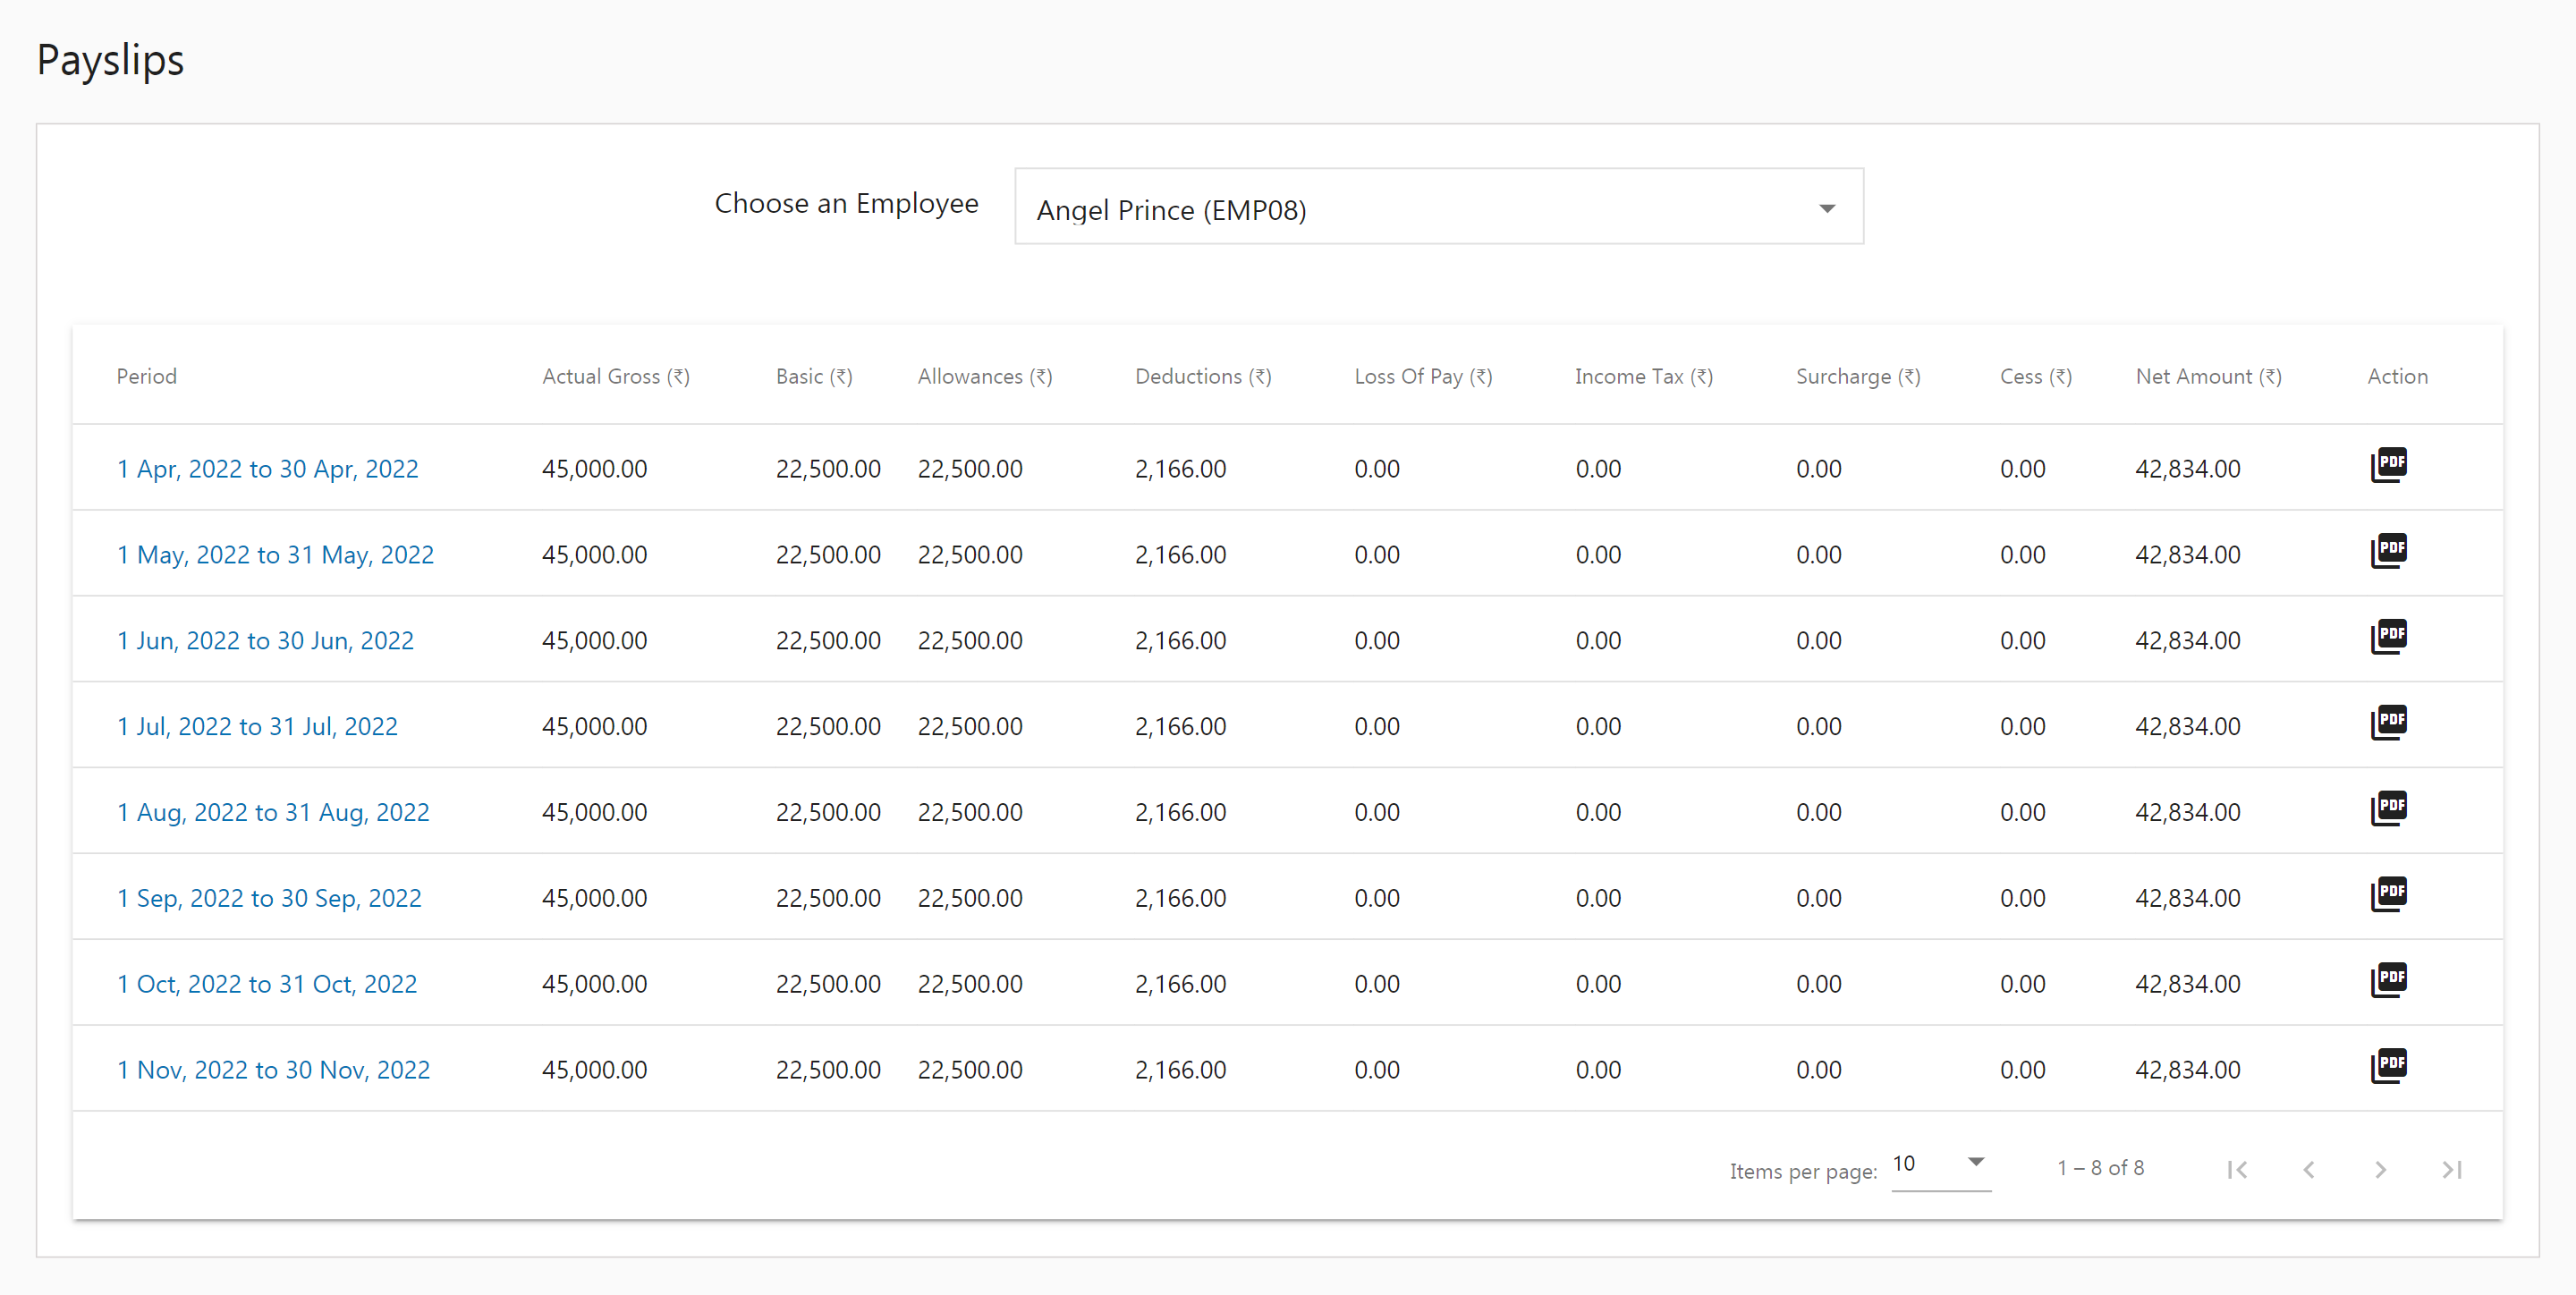Screen dimensions: 2576x1295
Task: Select June row deductions 2,166.00
Action: pyautogui.click(x=1180, y=641)
